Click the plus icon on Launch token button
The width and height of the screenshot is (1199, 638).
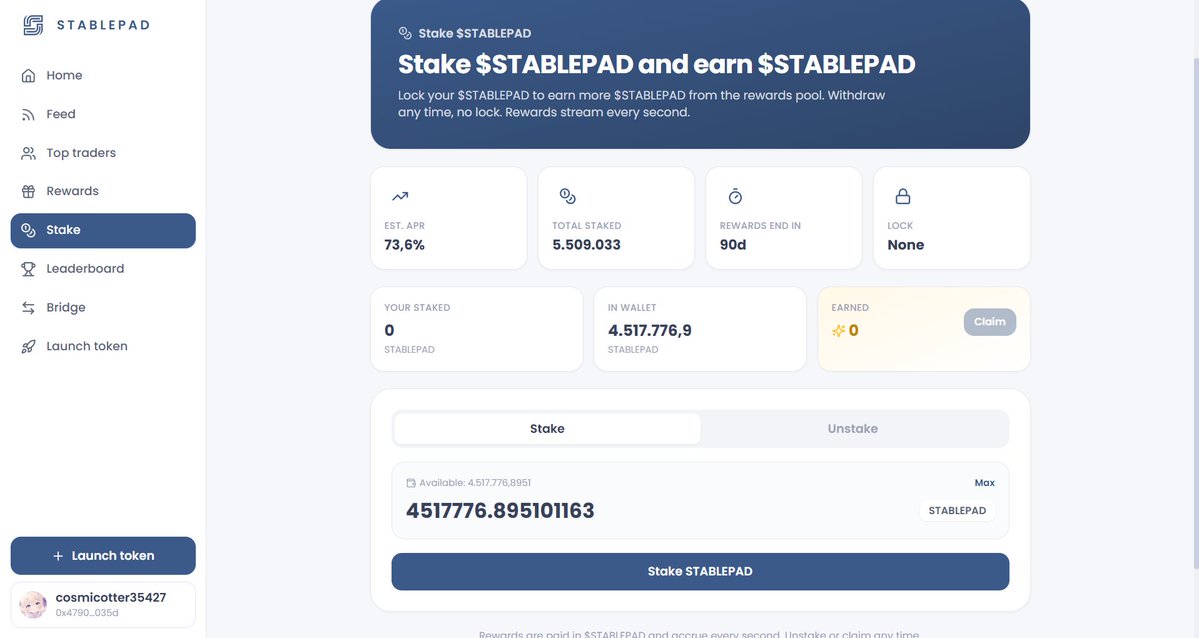pyautogui.click(x=58, y=556)
